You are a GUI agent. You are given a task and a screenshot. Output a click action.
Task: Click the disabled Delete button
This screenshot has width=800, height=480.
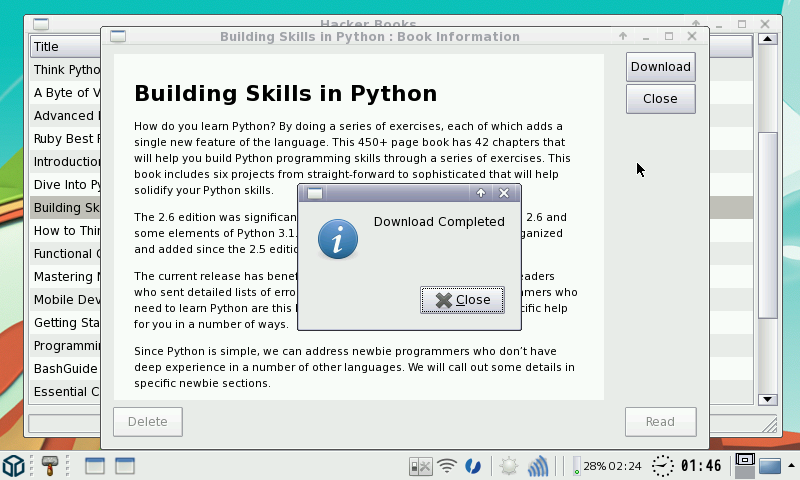tap(147, 422)
